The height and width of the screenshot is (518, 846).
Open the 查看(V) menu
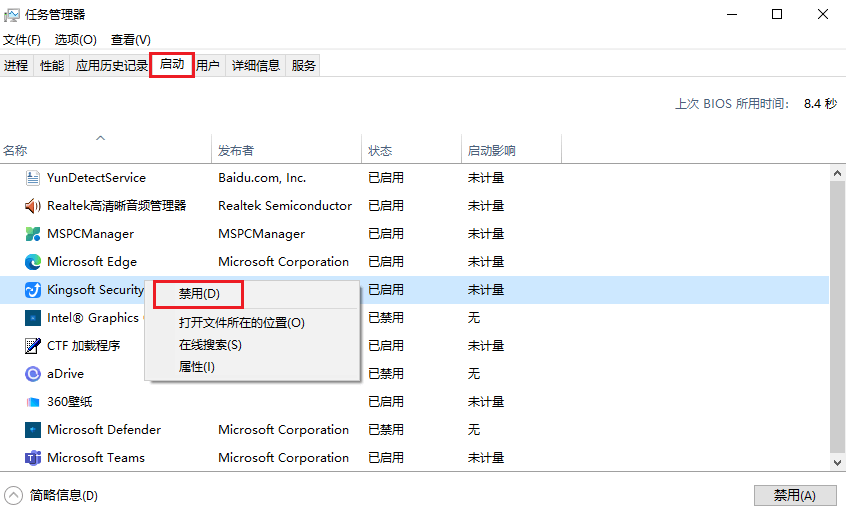point(131,39)
